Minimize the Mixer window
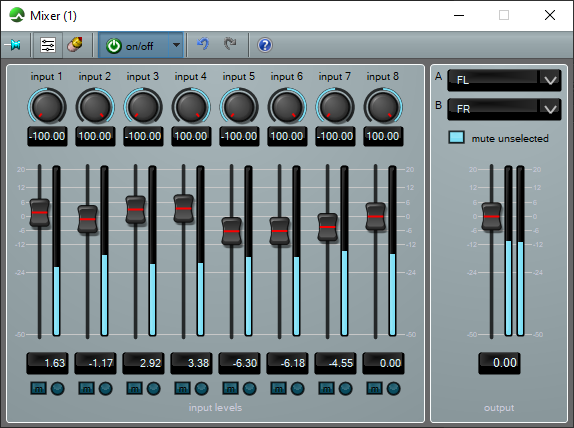The width and height of the screenshot is (574, 428). click(459, 15)
